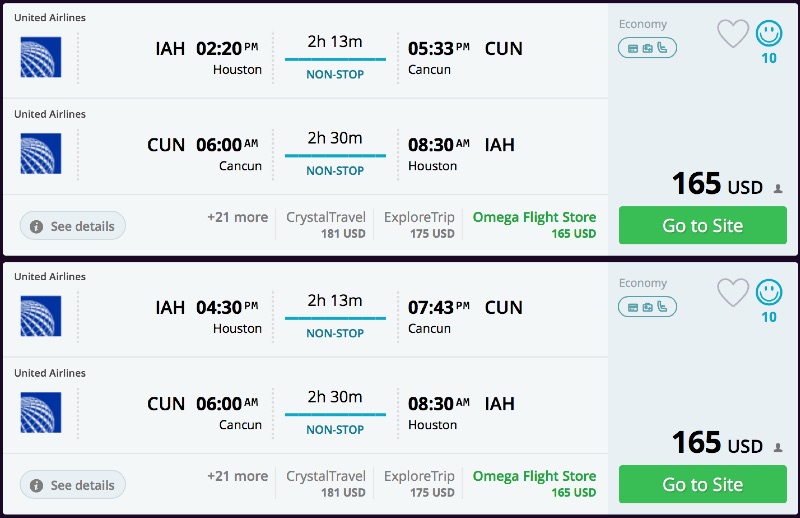This screenshot has height=518, width=800.
Task: Click the passenger icon next to the second 165 USD price
Action: (778, 448)
